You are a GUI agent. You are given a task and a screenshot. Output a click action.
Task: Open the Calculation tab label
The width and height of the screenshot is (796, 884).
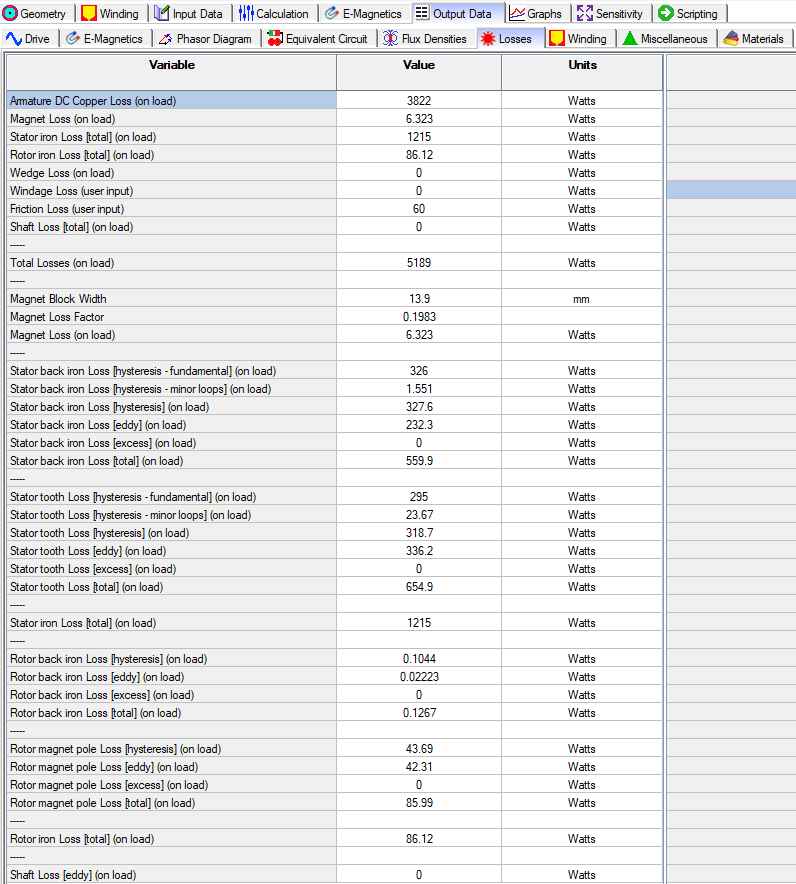282,14
